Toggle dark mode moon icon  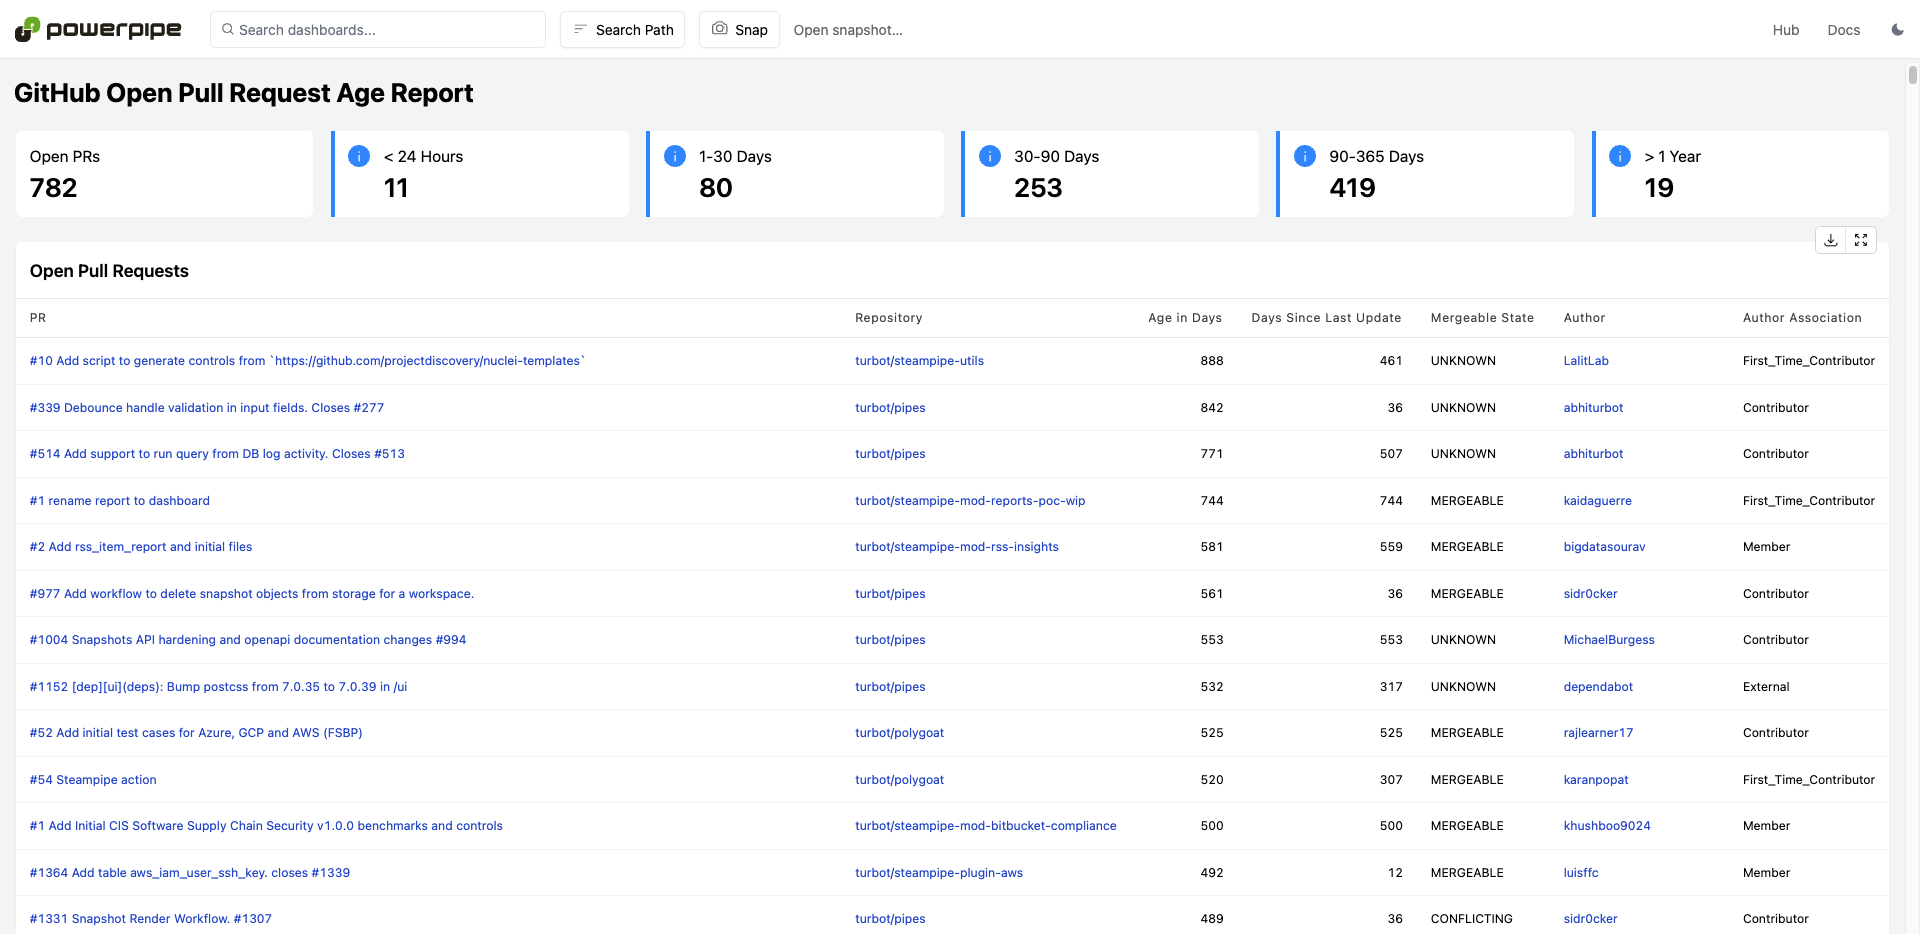(1897, 30)
